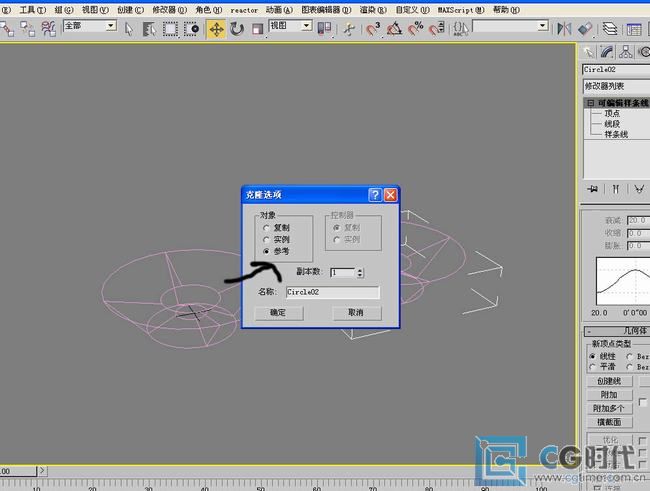Open the MAXScript(M) menu

[x=461, y=10]
